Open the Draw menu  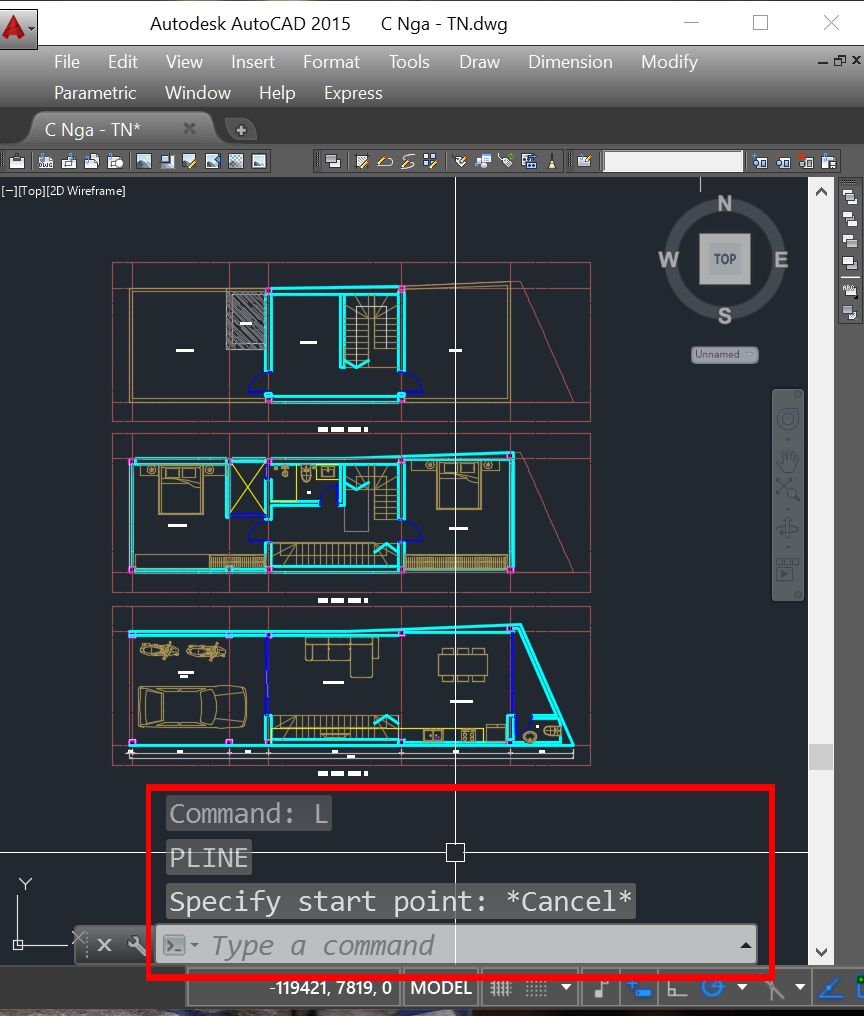click(x=479, y=62)
